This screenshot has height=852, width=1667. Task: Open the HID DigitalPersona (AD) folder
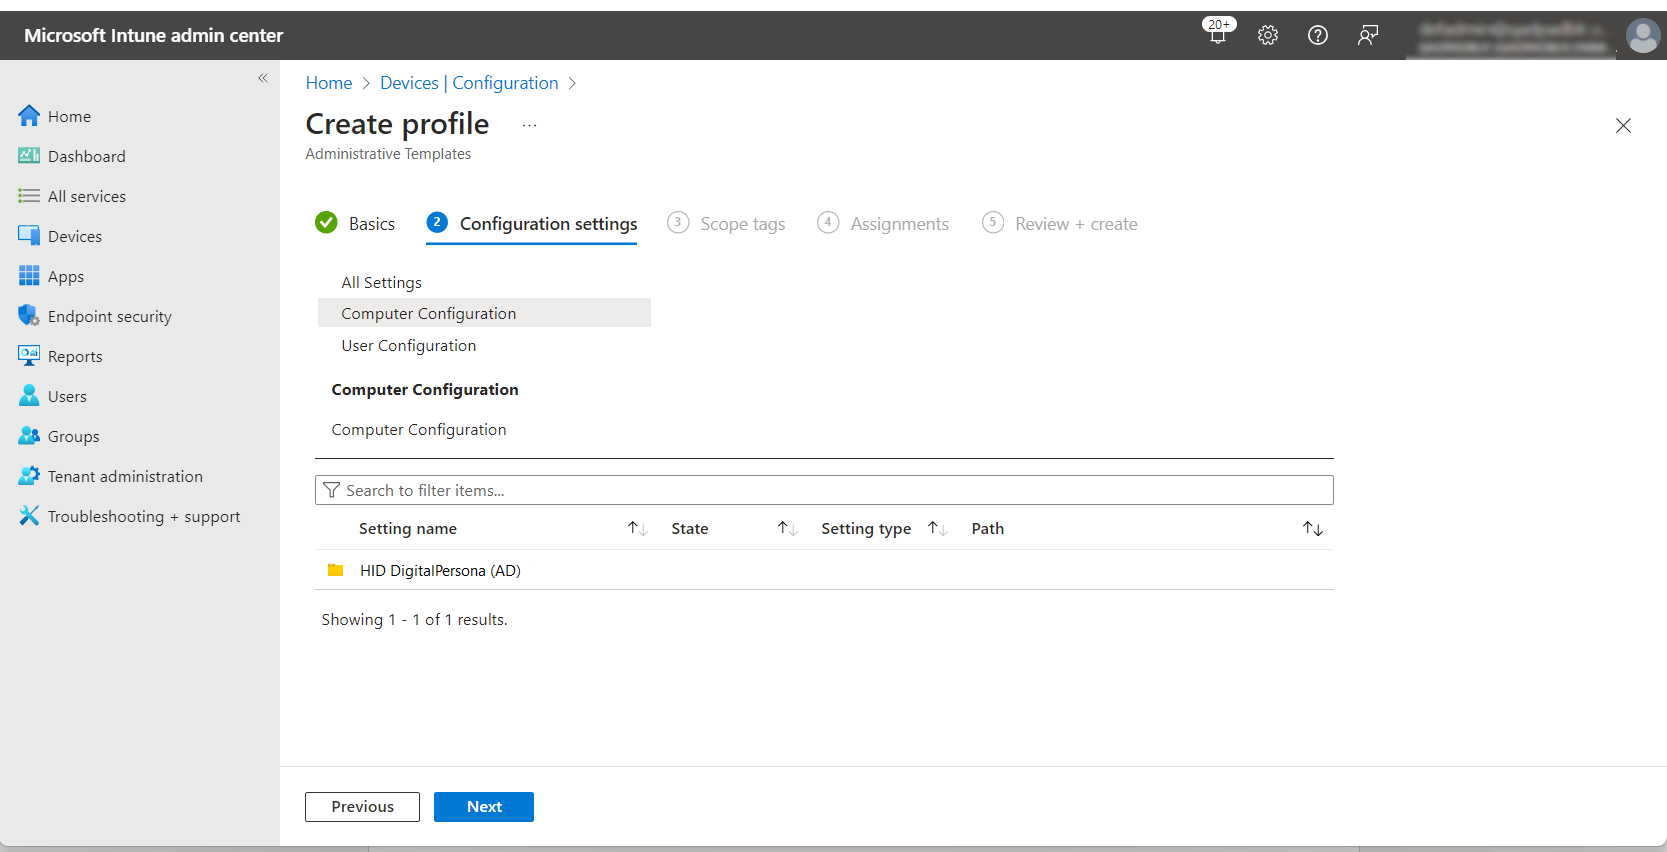(x=440, y=571)
